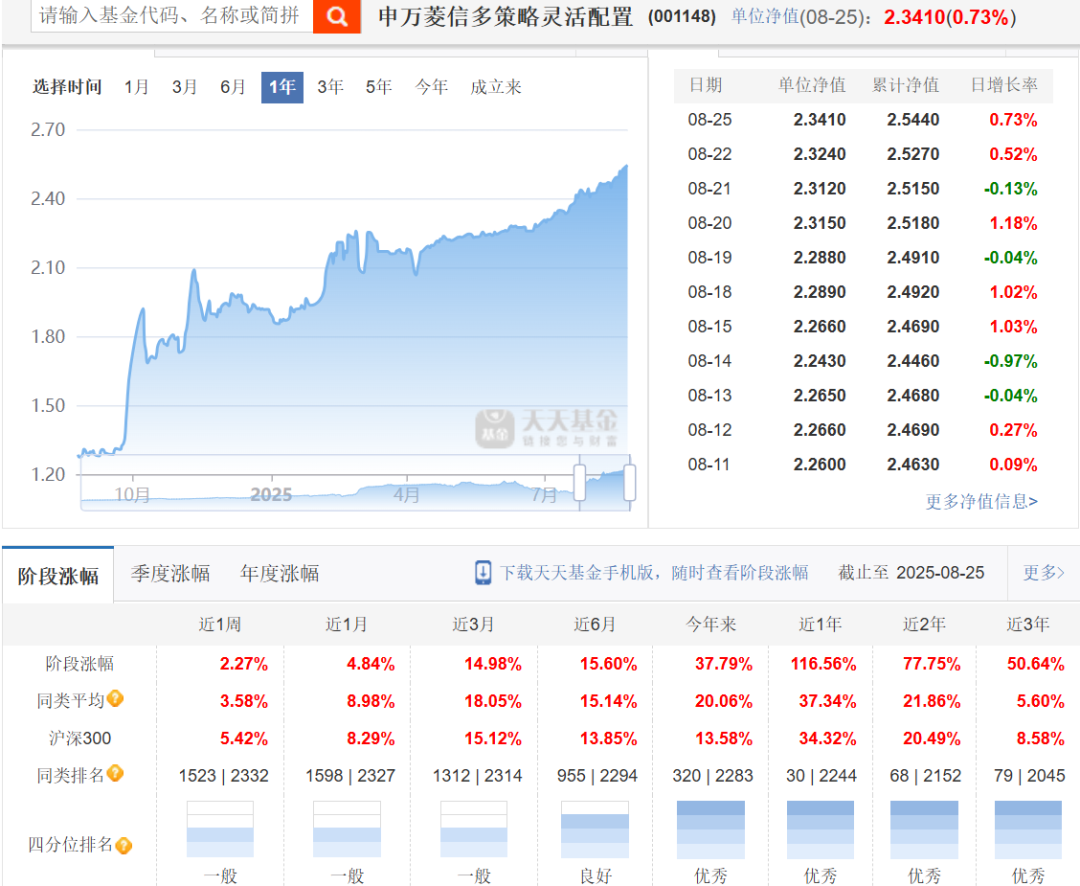Select 成立来 time range
Screen dimensions: 1080x886
[x=496, y=87]
